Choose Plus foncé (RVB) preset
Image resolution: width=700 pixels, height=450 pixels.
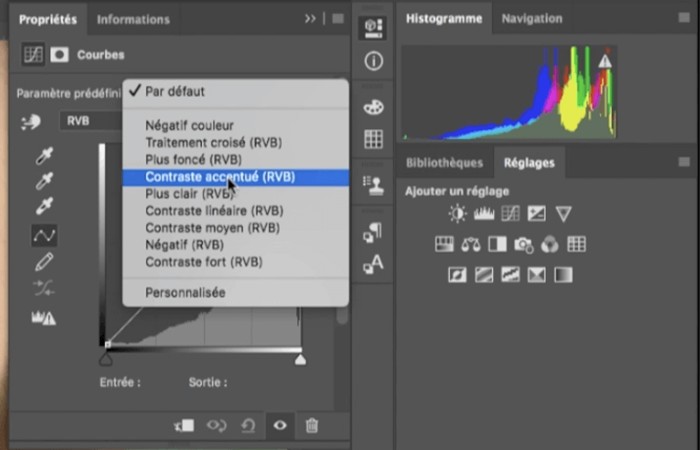236,159
